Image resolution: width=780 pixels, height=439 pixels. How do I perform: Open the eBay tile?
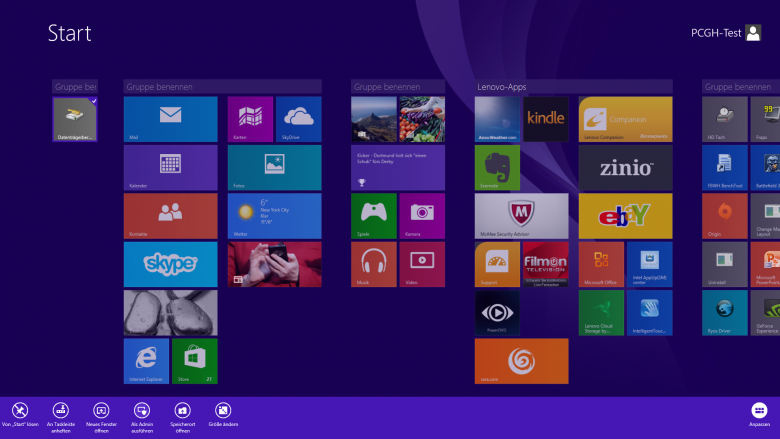[x=625, y=216]
